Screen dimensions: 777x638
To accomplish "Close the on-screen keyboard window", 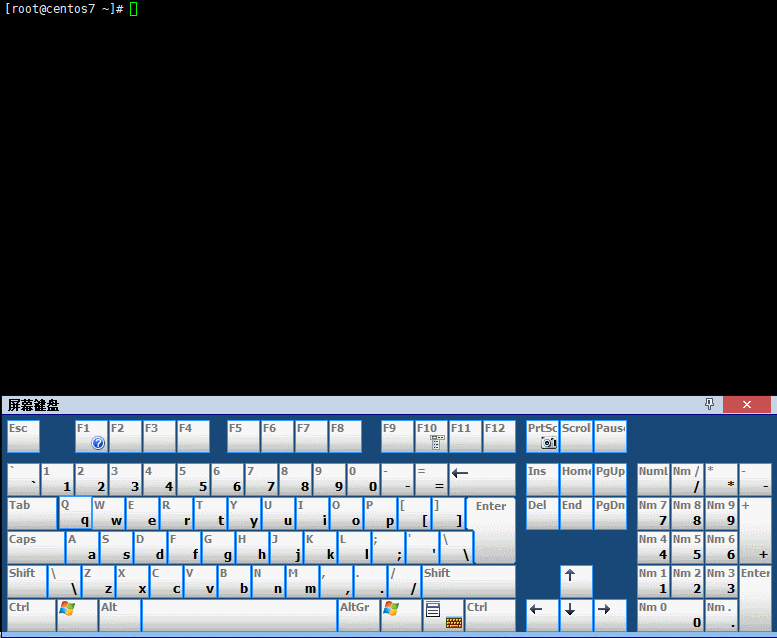I will click(747, 405).
